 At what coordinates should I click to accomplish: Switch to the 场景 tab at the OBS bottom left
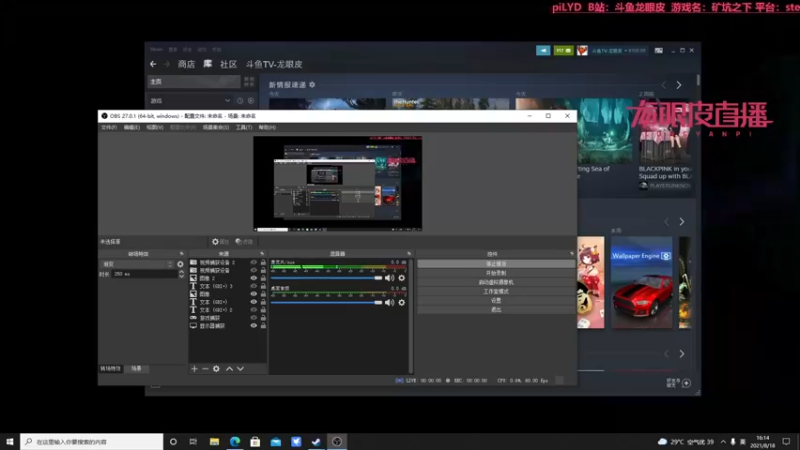[136, 368]
